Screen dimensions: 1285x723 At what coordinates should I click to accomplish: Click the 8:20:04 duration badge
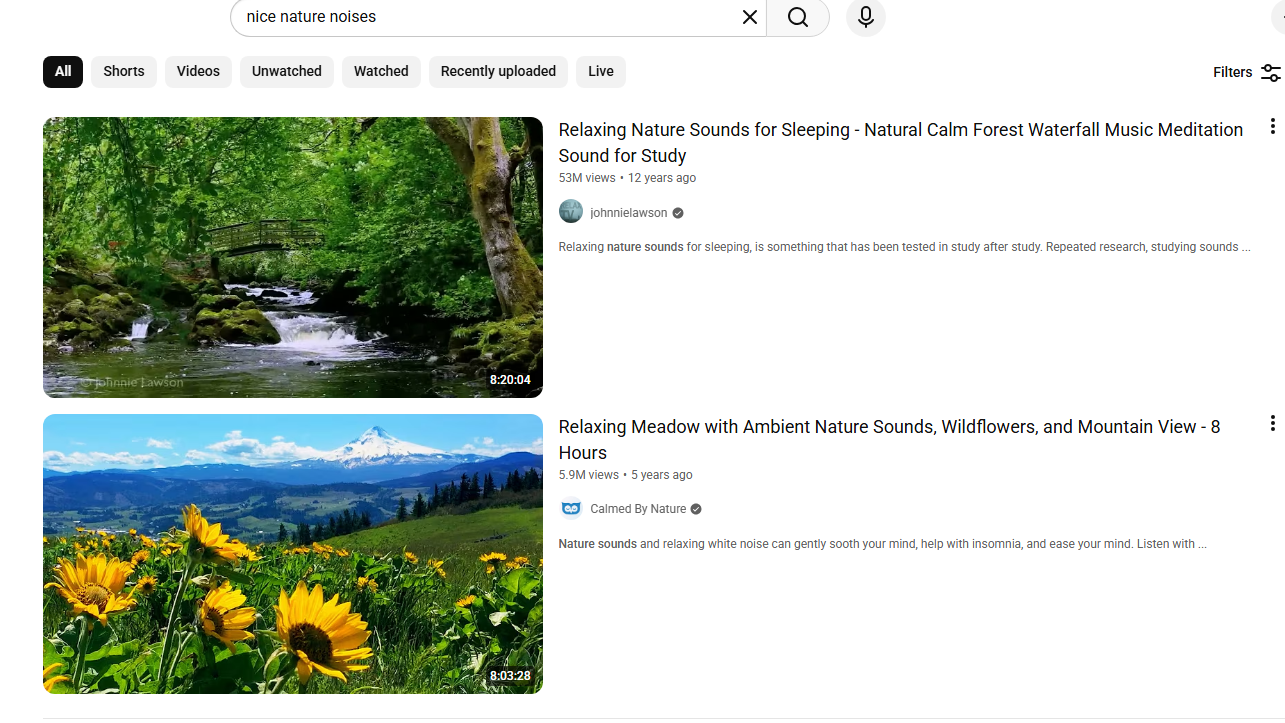point(510,380)
